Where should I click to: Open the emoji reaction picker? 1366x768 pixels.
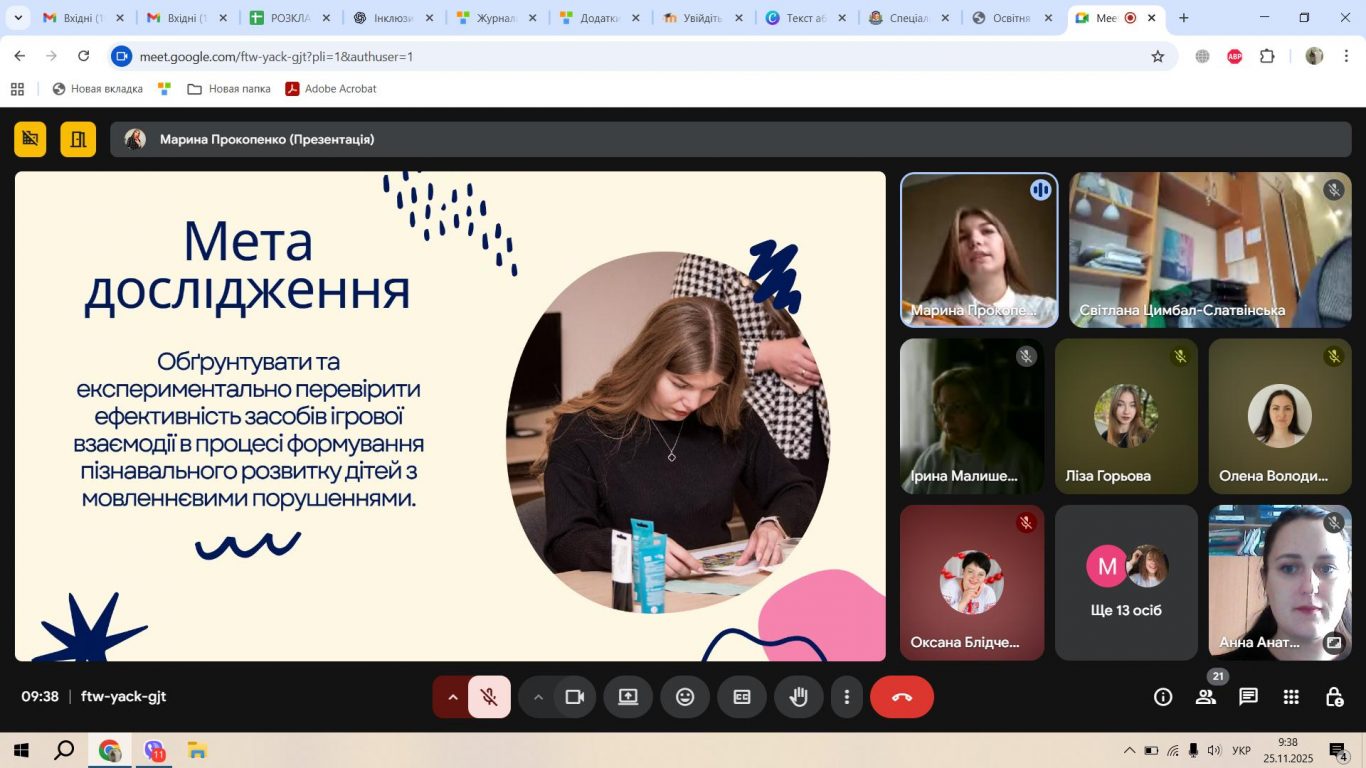tap(685, 697)
